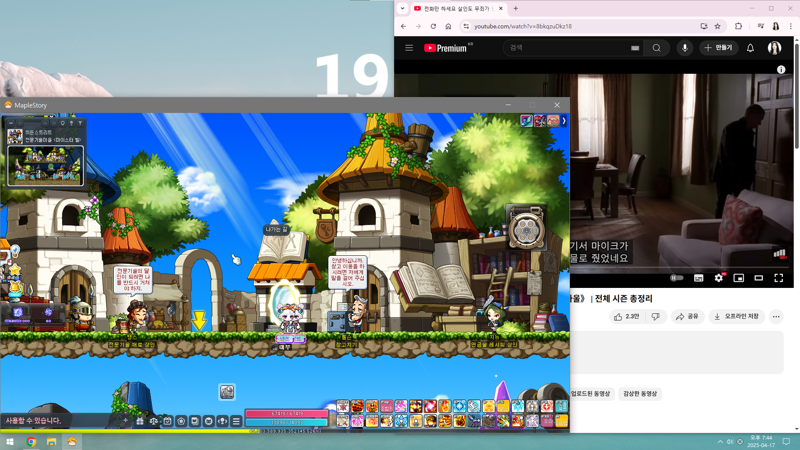
Task: Click the Chrome home button
Action: tap(448, 27)
